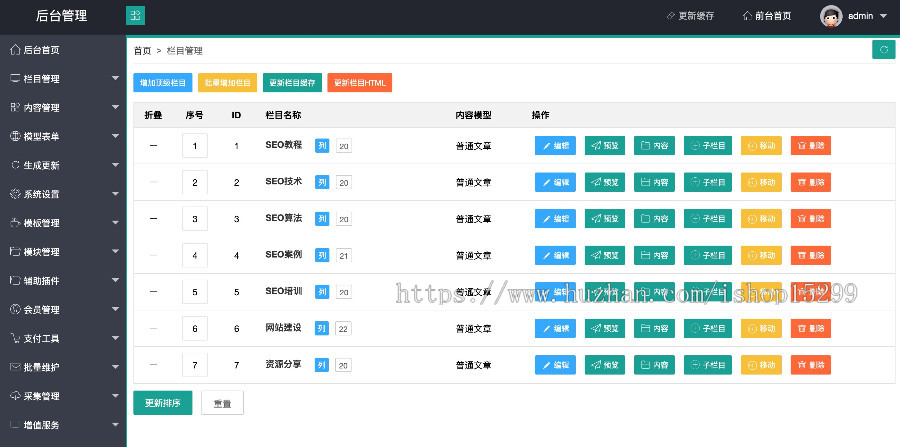
Task: Click the 列 badge for SEO教程
Action: (322, 146)
